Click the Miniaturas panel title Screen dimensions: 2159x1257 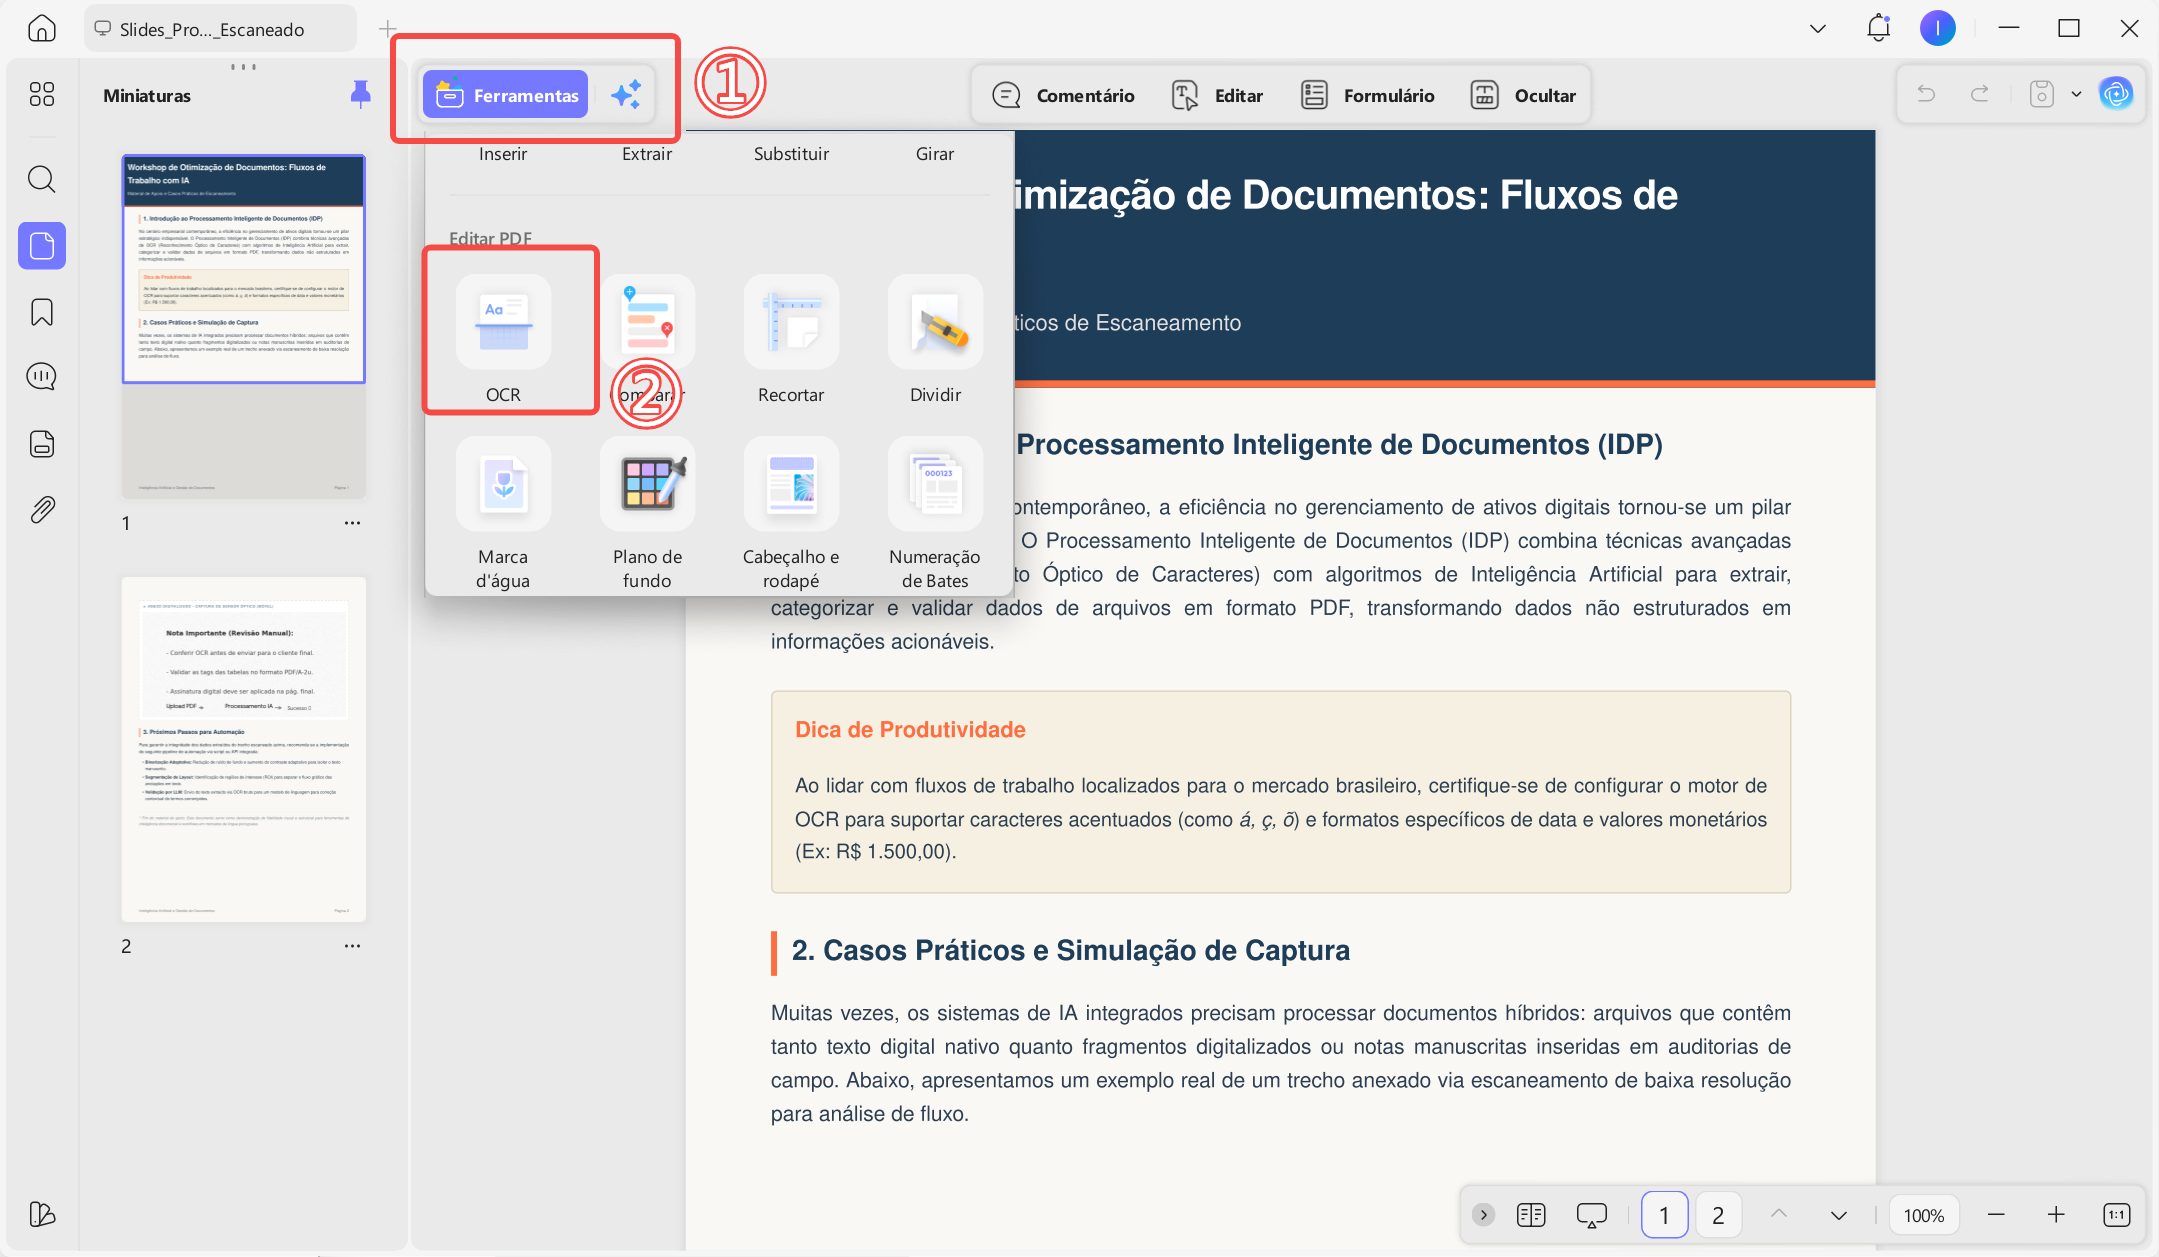(147, 95)
